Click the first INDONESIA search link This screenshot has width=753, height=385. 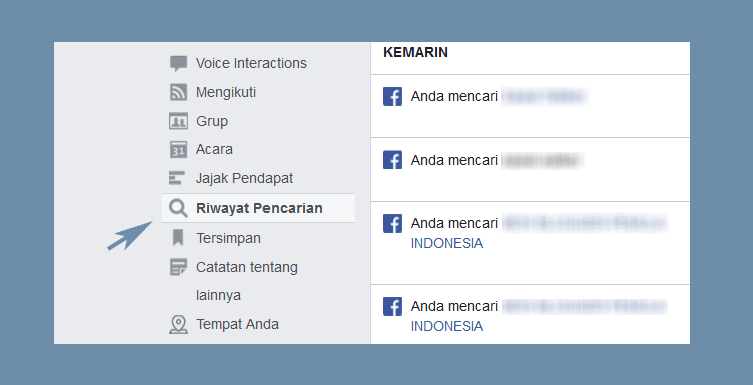tap(447, 243)
